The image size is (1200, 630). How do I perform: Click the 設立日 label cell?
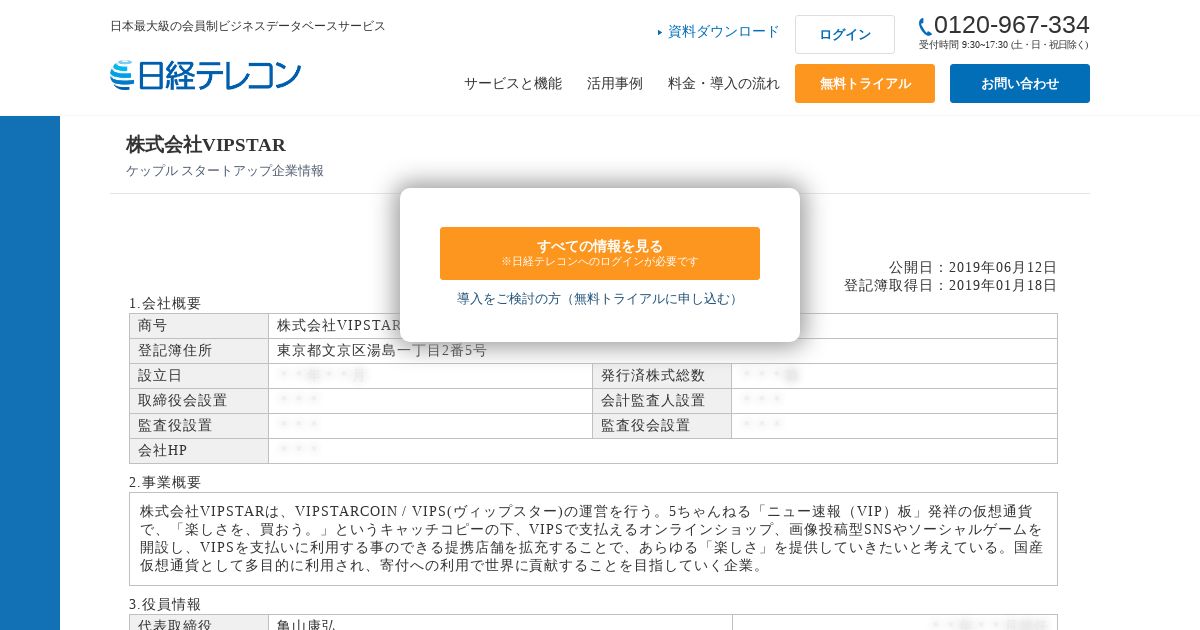click(199, 376)
